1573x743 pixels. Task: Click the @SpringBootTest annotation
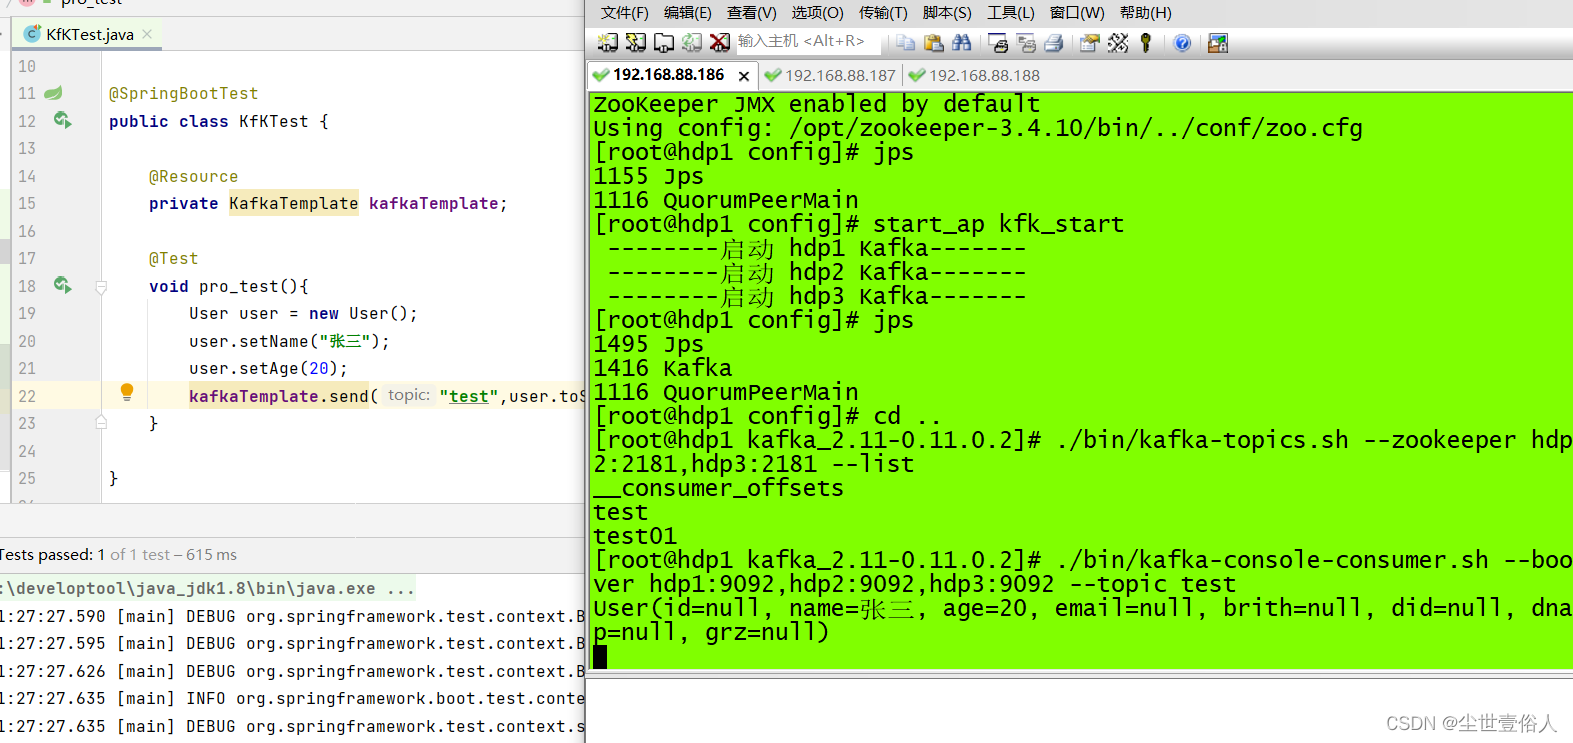183,93
